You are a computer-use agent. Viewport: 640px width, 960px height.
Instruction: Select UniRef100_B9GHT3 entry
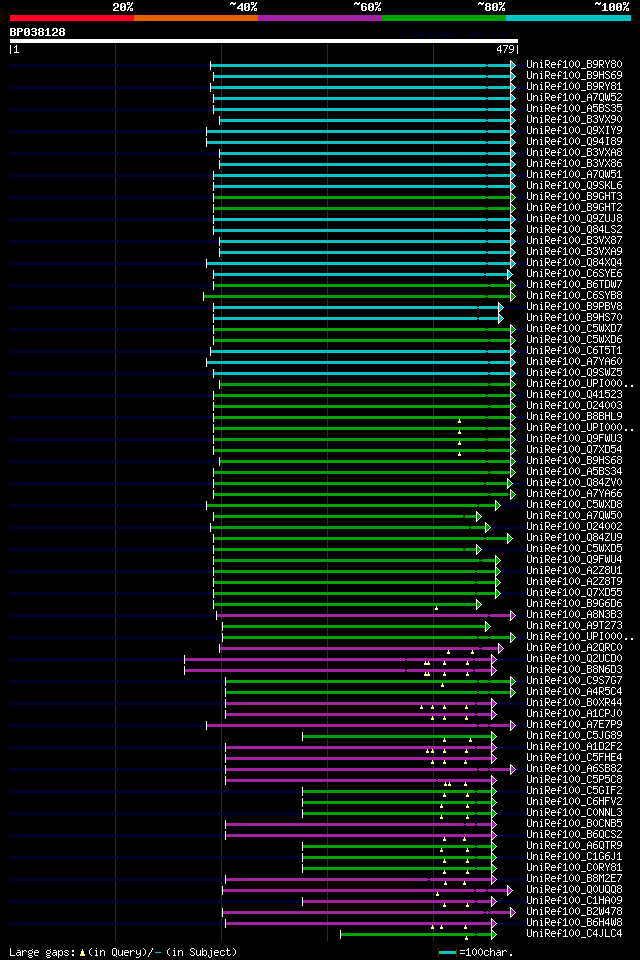point(574,197)
